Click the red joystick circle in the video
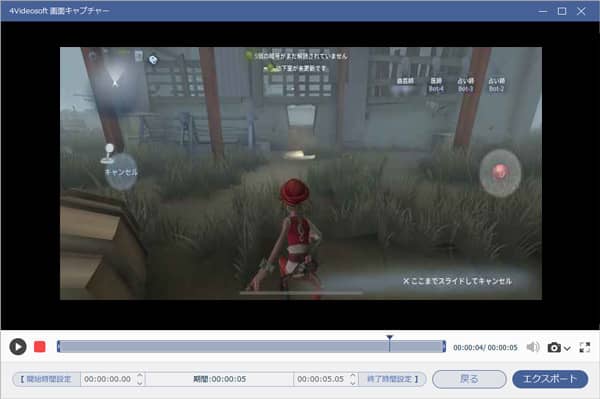The height and width of the screenshot is (399, 600). pos(500,172)
